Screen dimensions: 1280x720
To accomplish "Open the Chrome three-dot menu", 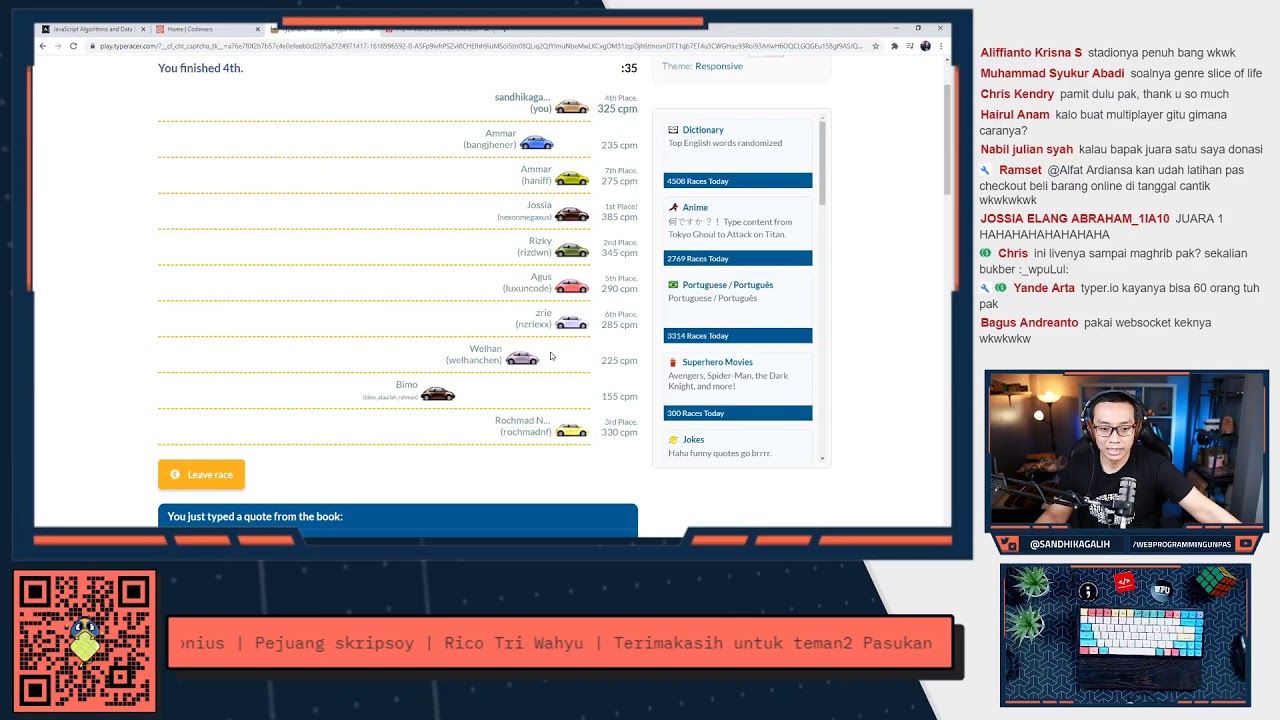I will pos(941,46).
